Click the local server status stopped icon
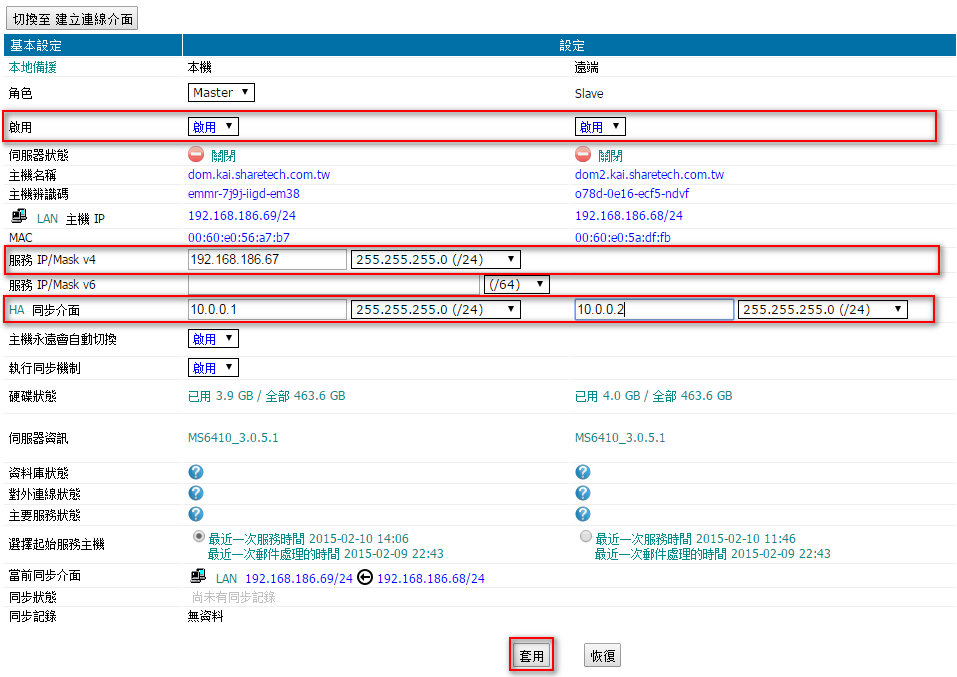Screen dimensions: 957x677 pyautogui.click(x=196, y=155)
